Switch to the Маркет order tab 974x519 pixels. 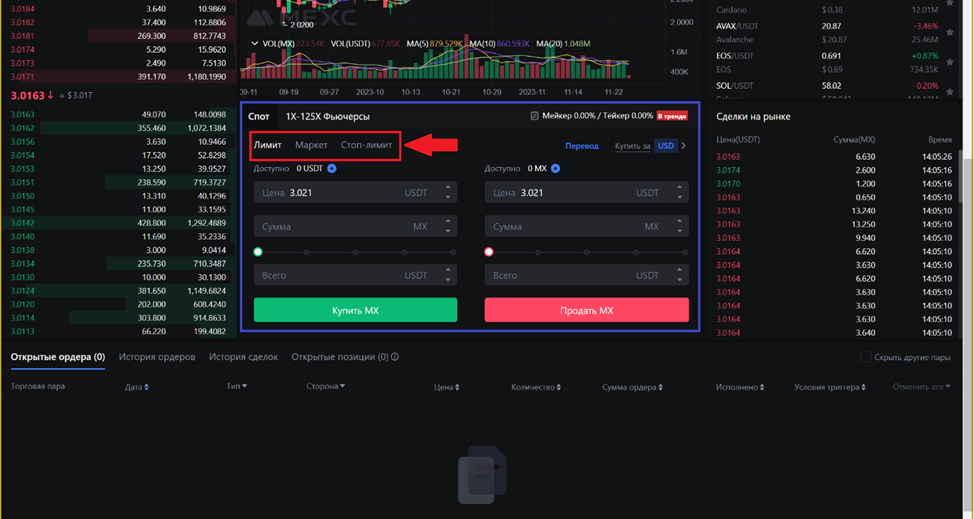(311, 146)
